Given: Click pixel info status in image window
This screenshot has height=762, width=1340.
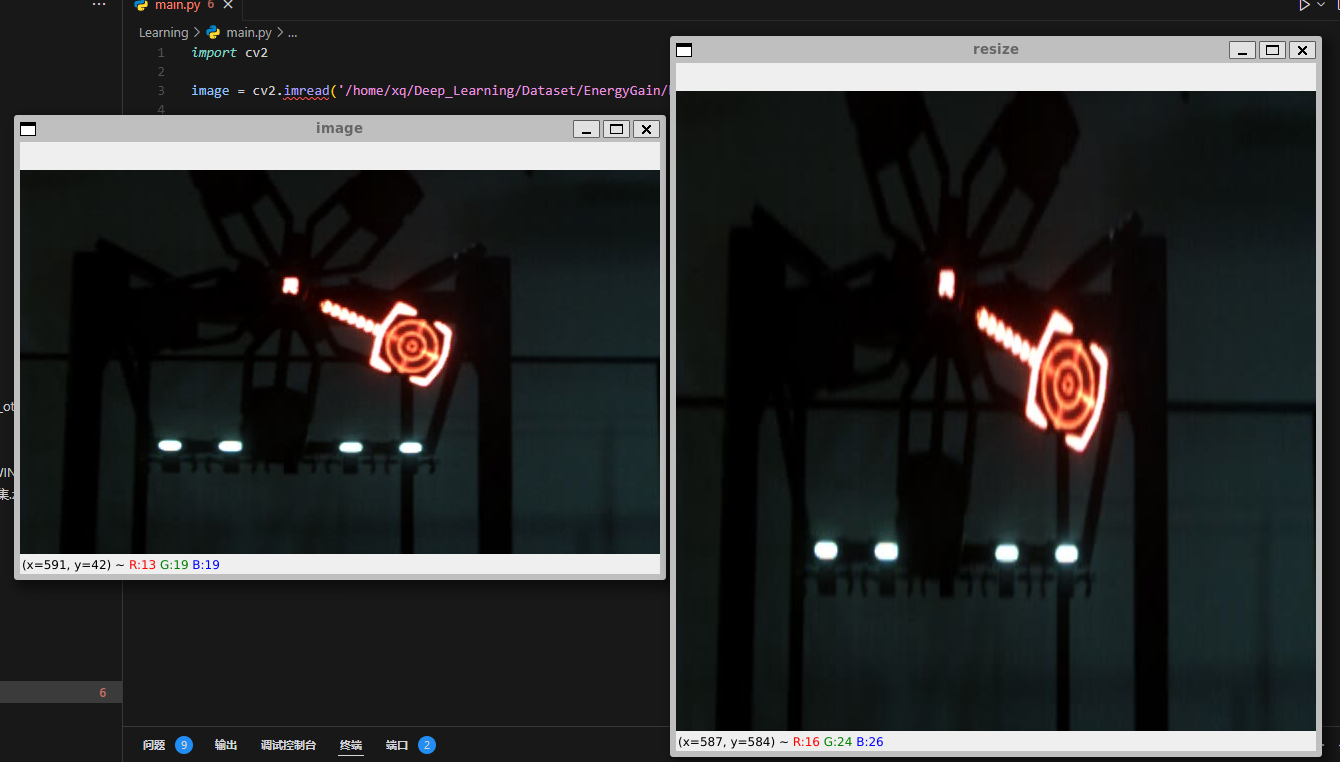Looking at the screenshot, I should point(120,565).
